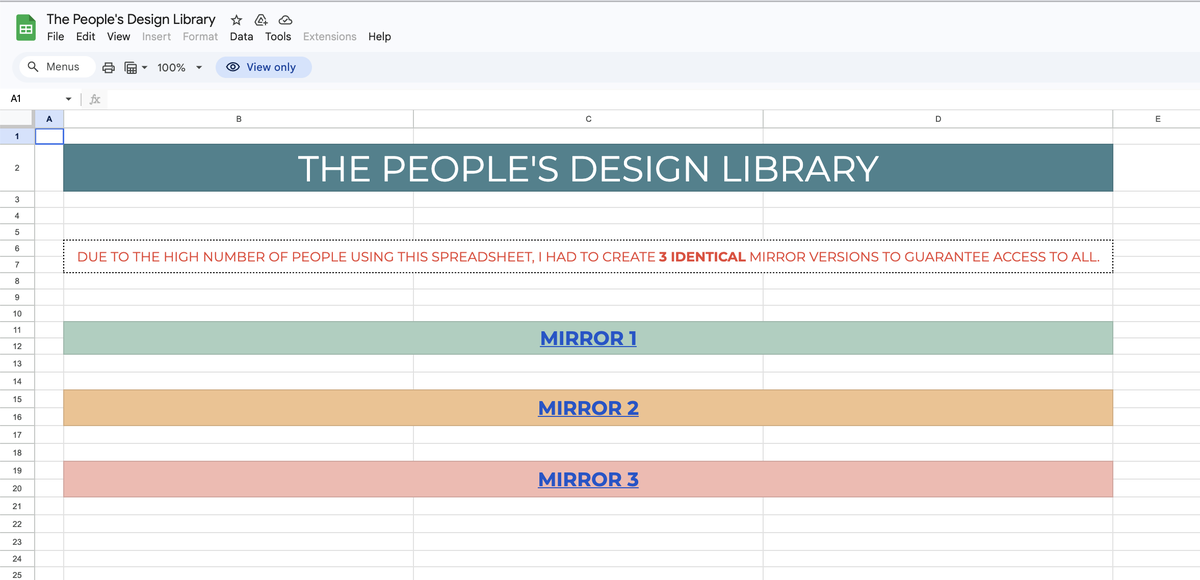Check the cloud document status icon

285,20
